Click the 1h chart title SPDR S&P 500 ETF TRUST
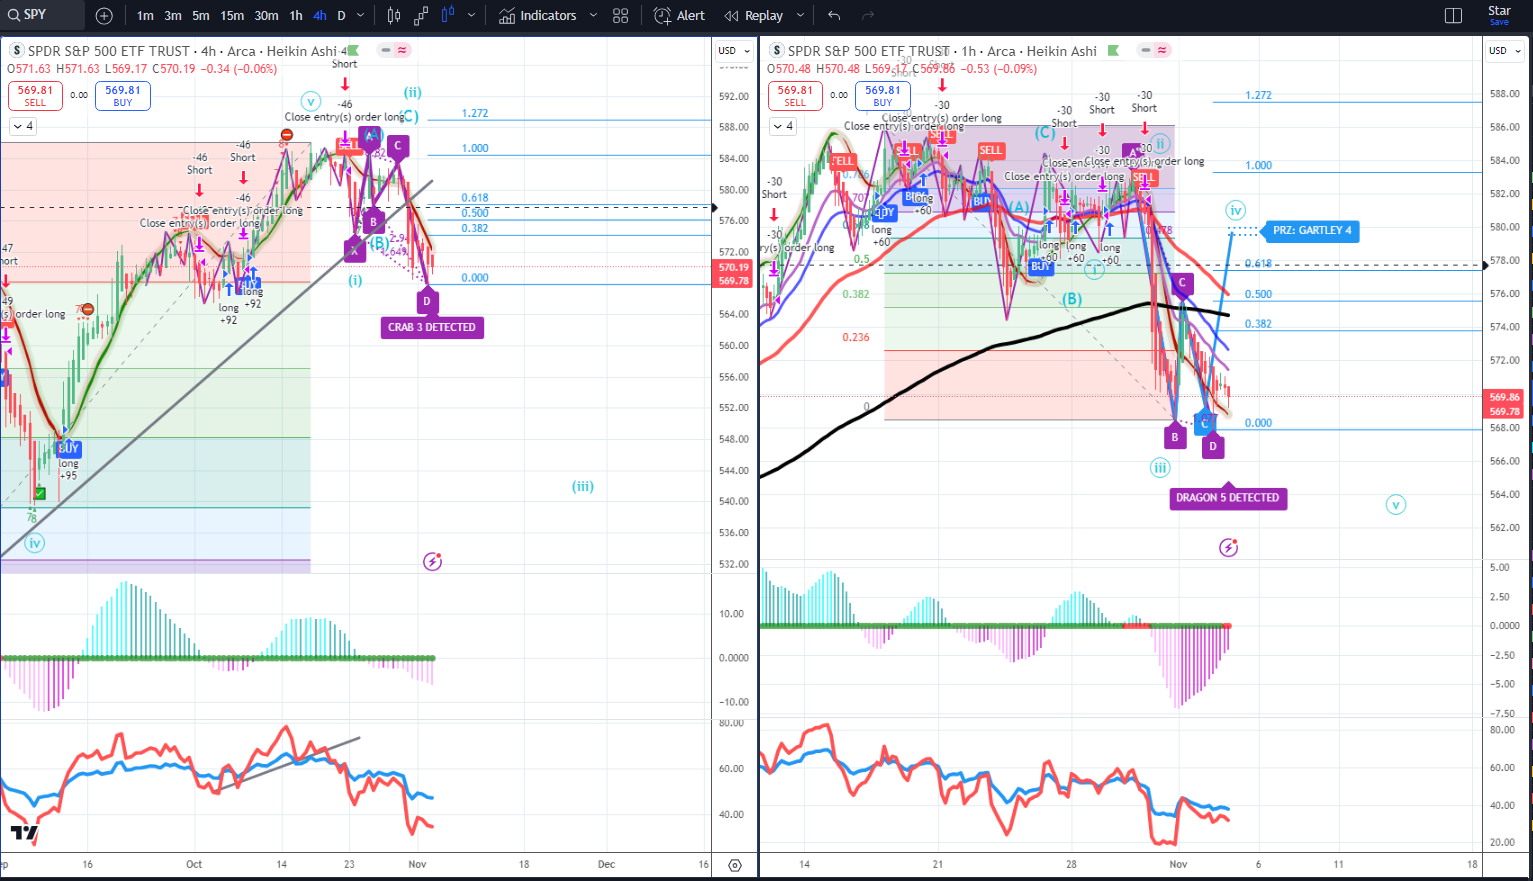This screenshot has width=1533, height=881. pyautogui.click(x=869, y=51)
